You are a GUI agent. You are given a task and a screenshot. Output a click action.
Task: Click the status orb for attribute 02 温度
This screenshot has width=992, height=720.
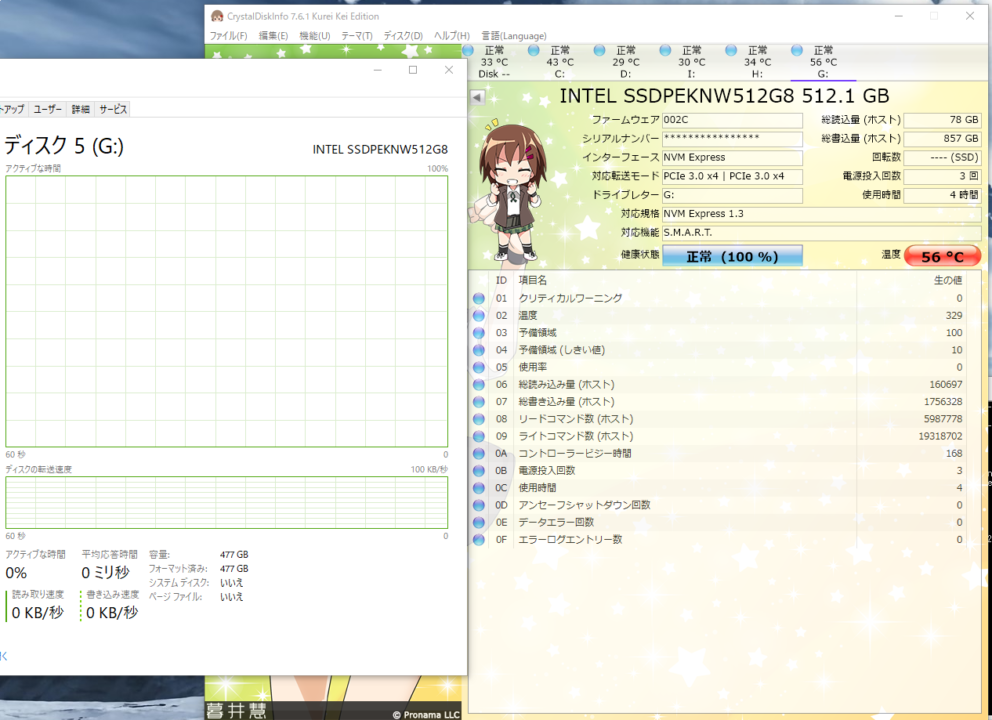(x=479, y=316)
